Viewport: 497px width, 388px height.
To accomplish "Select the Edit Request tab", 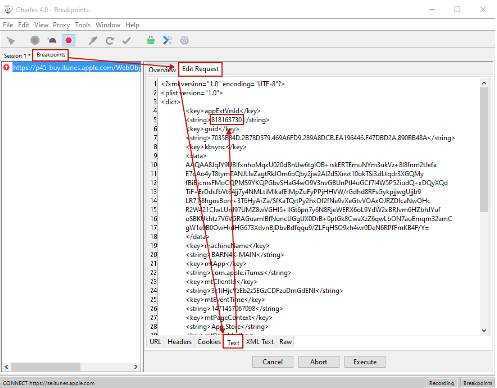I will tap(200, 69).
